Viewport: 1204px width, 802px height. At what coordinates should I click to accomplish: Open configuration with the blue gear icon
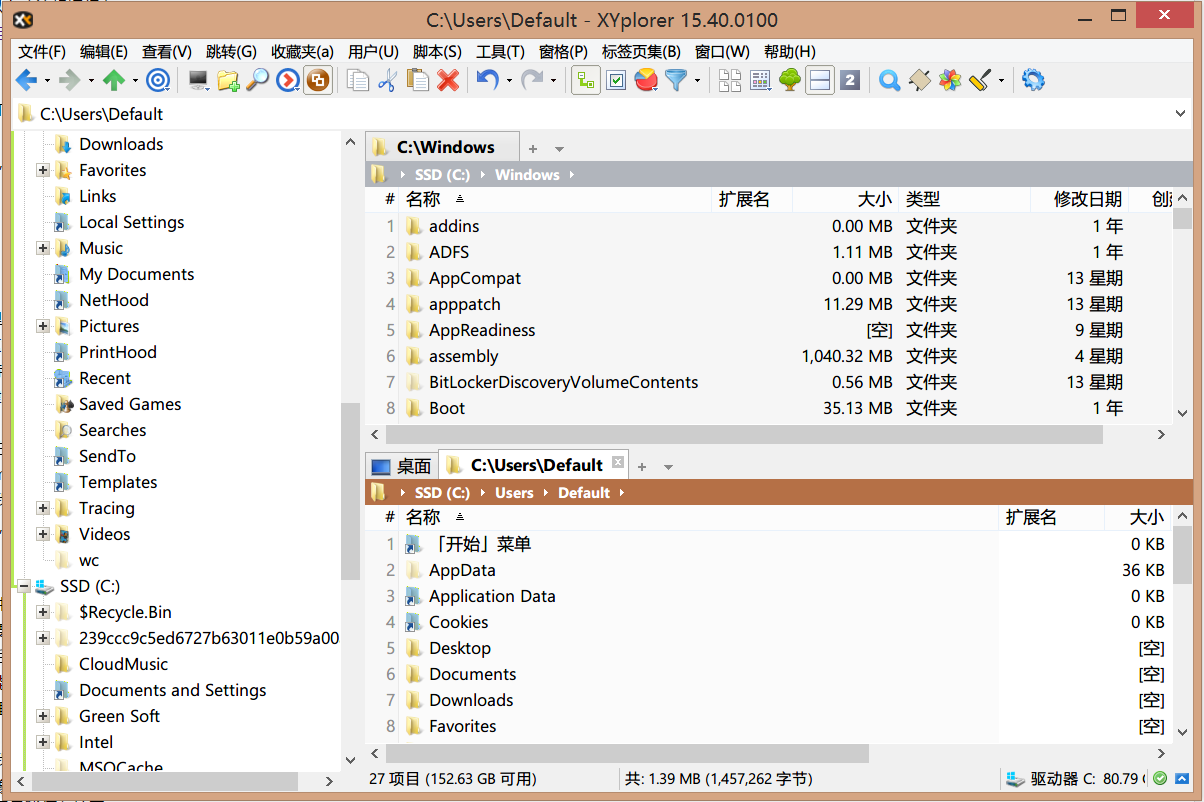click(x=1033, y=81)
